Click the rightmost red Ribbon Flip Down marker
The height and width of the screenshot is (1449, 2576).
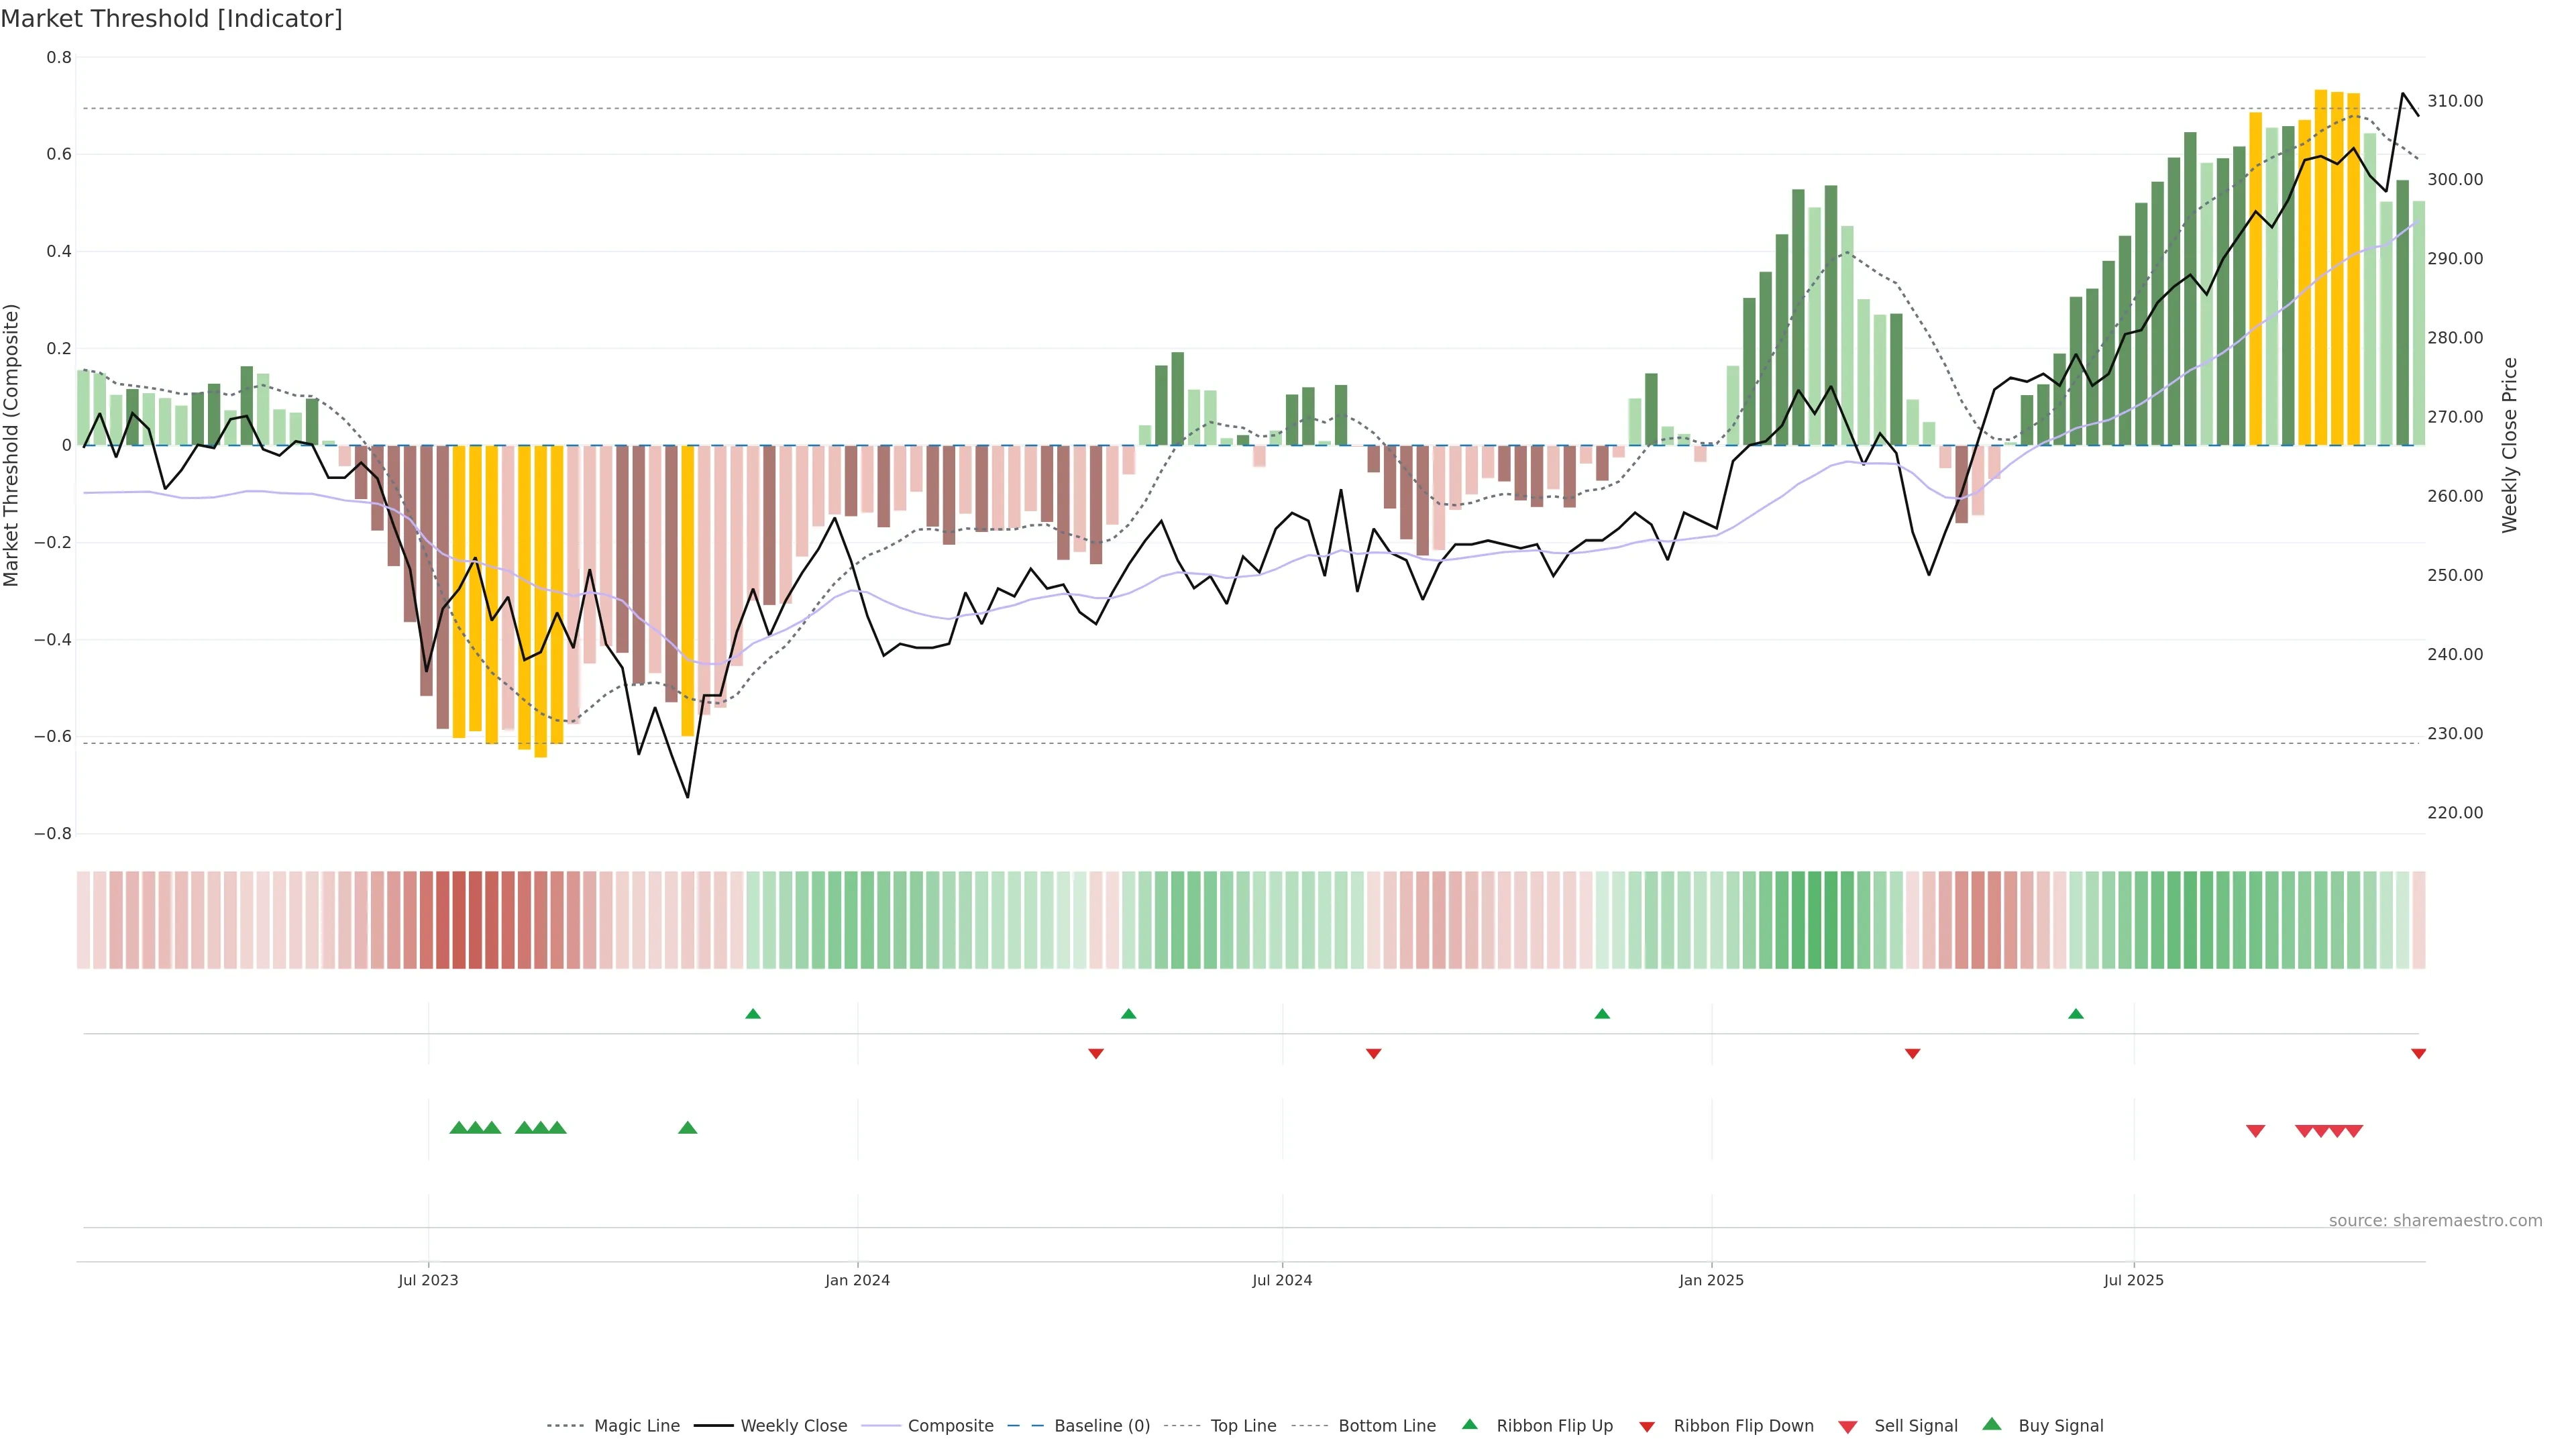pos(2418,1053)
